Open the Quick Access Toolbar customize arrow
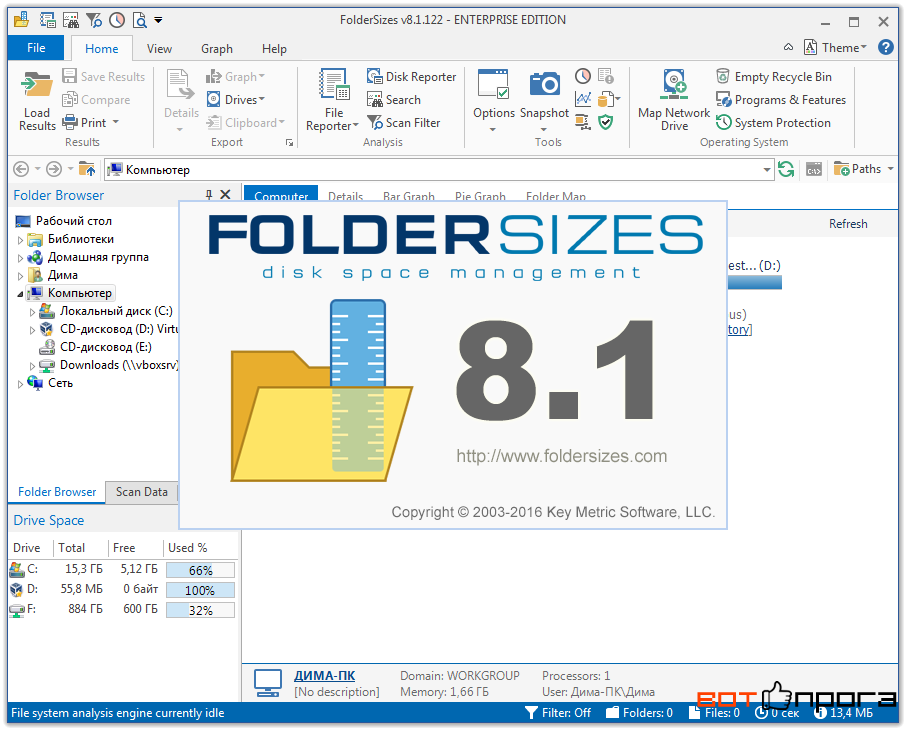Image resolution: width=909 pixels, height=732 pixels. (x=158, y=20)
